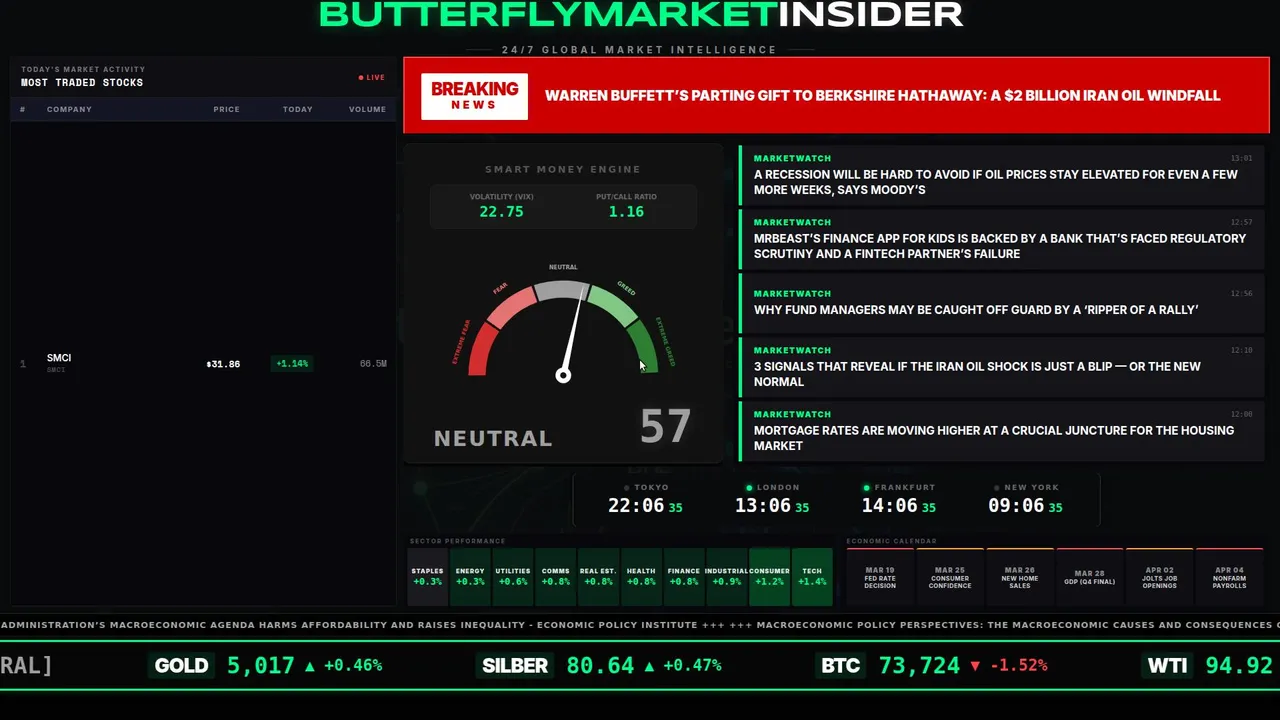Image resolution: width=1280 pixels, height=720 pixels.
Task: Click the gray Neutral gauge segment
Action: [x=563, y=290]
